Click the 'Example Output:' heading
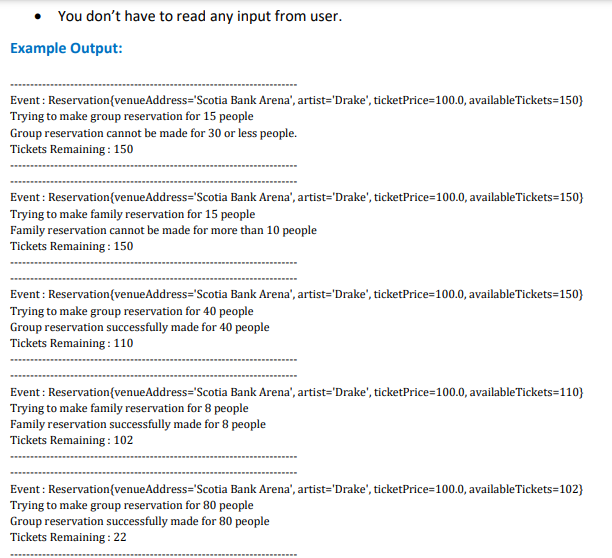This screenshot has width=612, height=558. click(66, 48)
